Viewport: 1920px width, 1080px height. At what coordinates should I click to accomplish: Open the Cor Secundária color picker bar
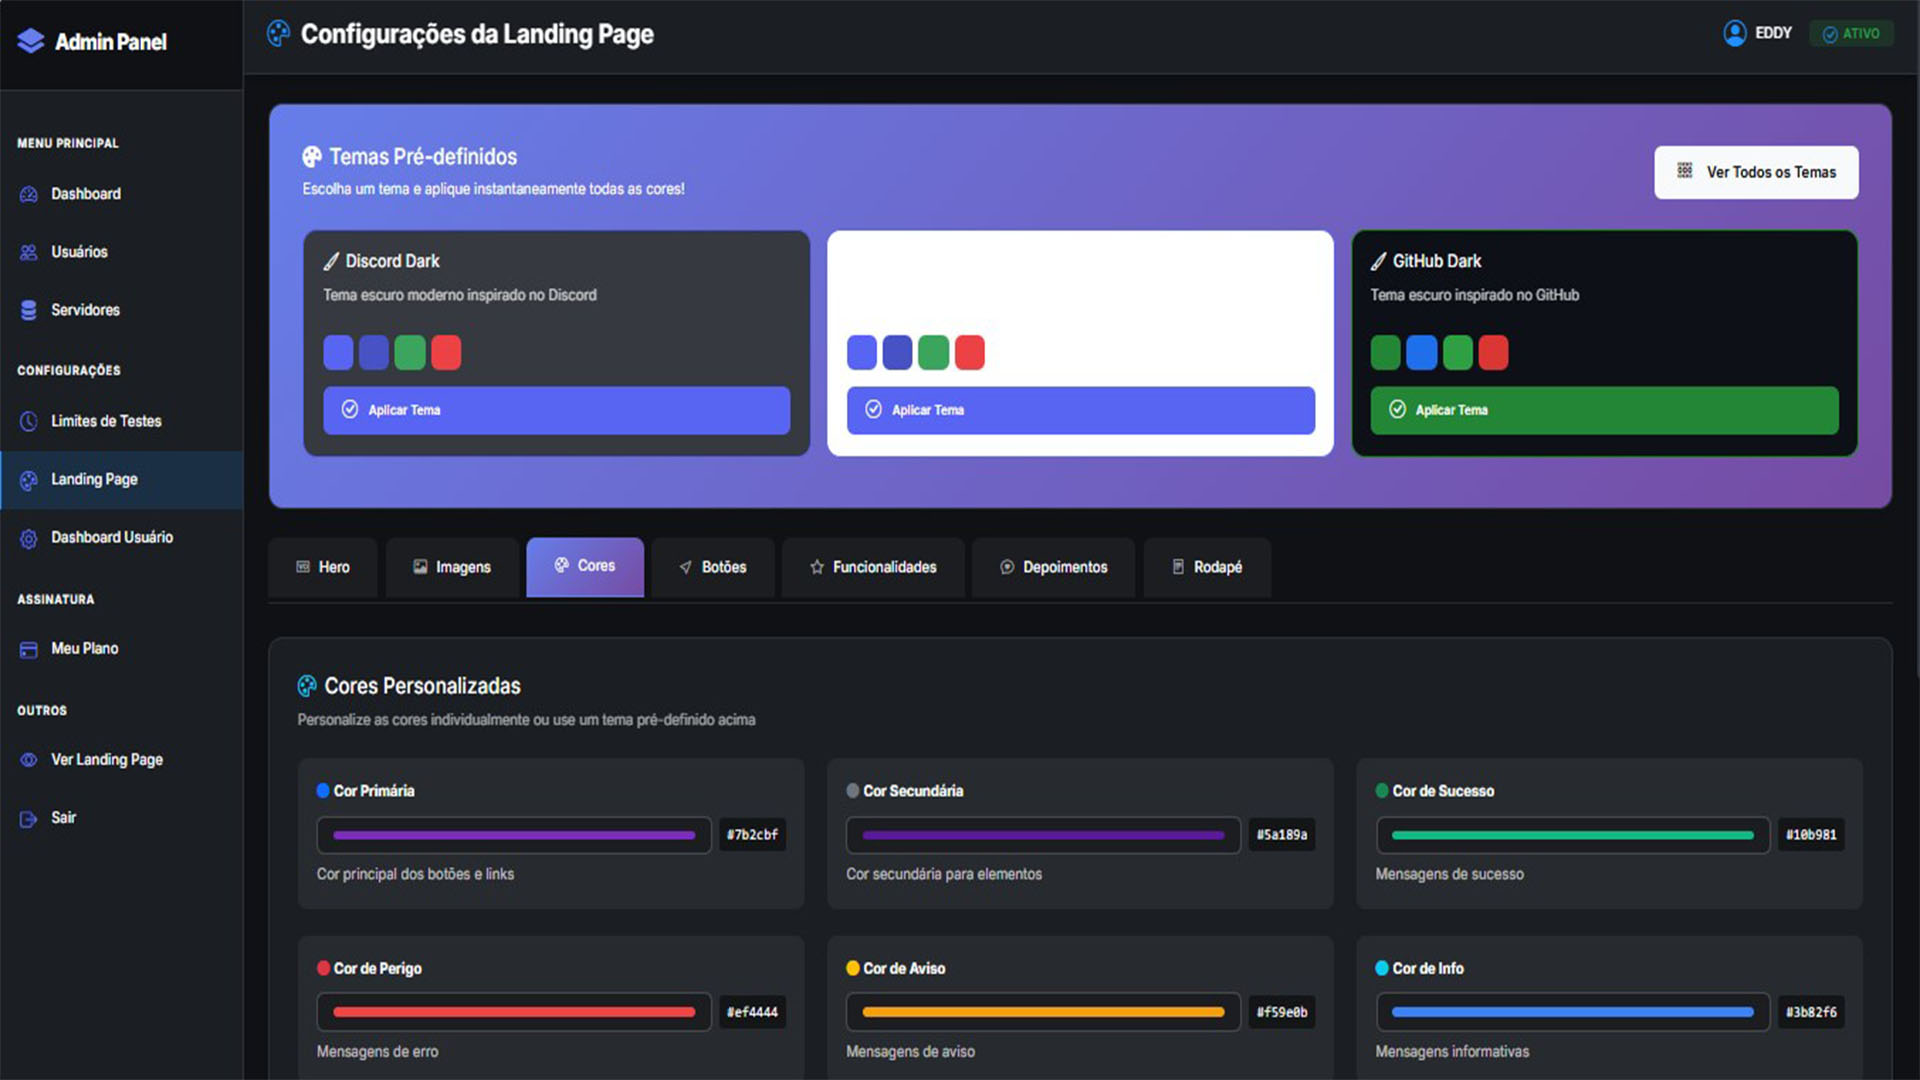coord(1043,835)
